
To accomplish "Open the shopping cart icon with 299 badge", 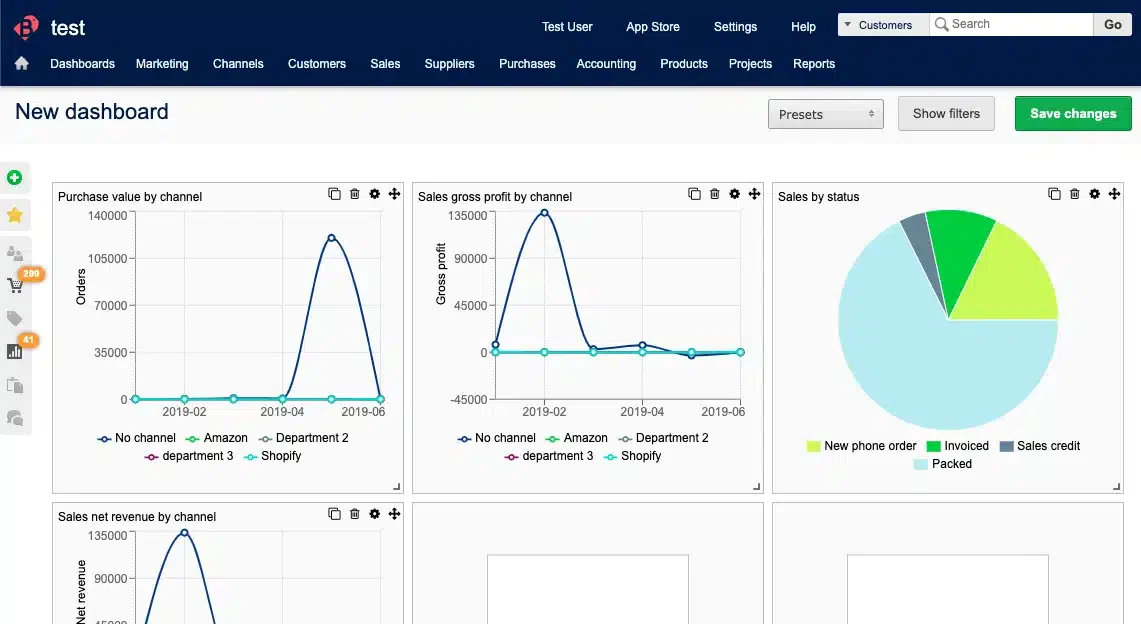I will (15, 284).
